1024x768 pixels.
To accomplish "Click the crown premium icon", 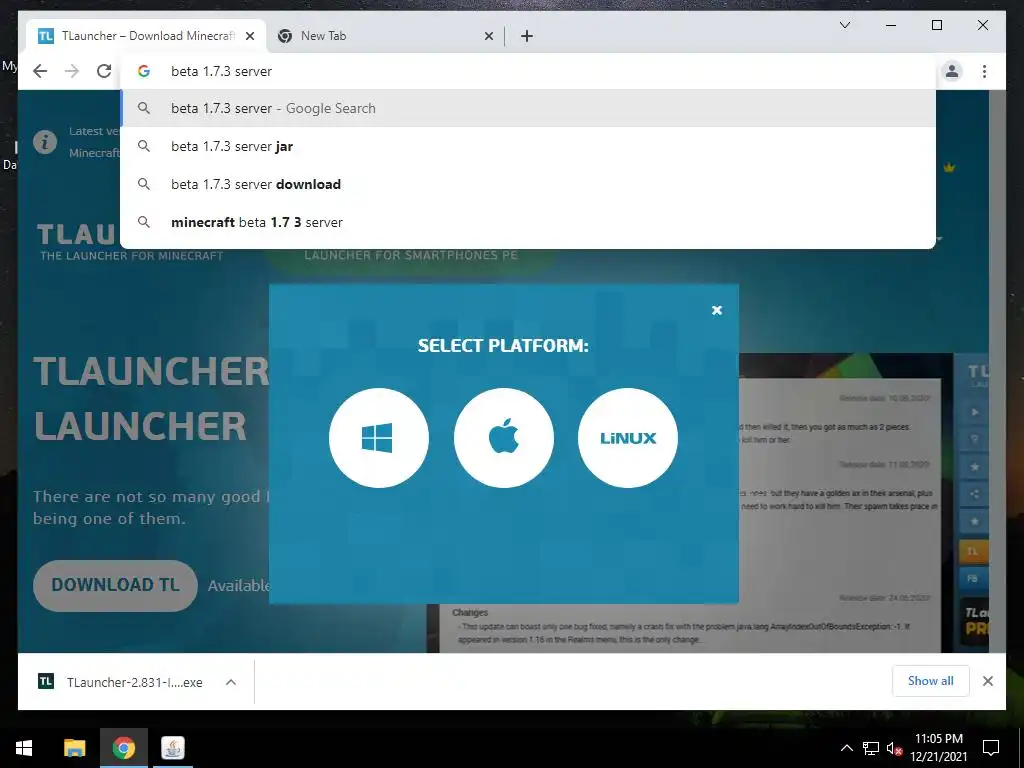I will tap(949, 168).
